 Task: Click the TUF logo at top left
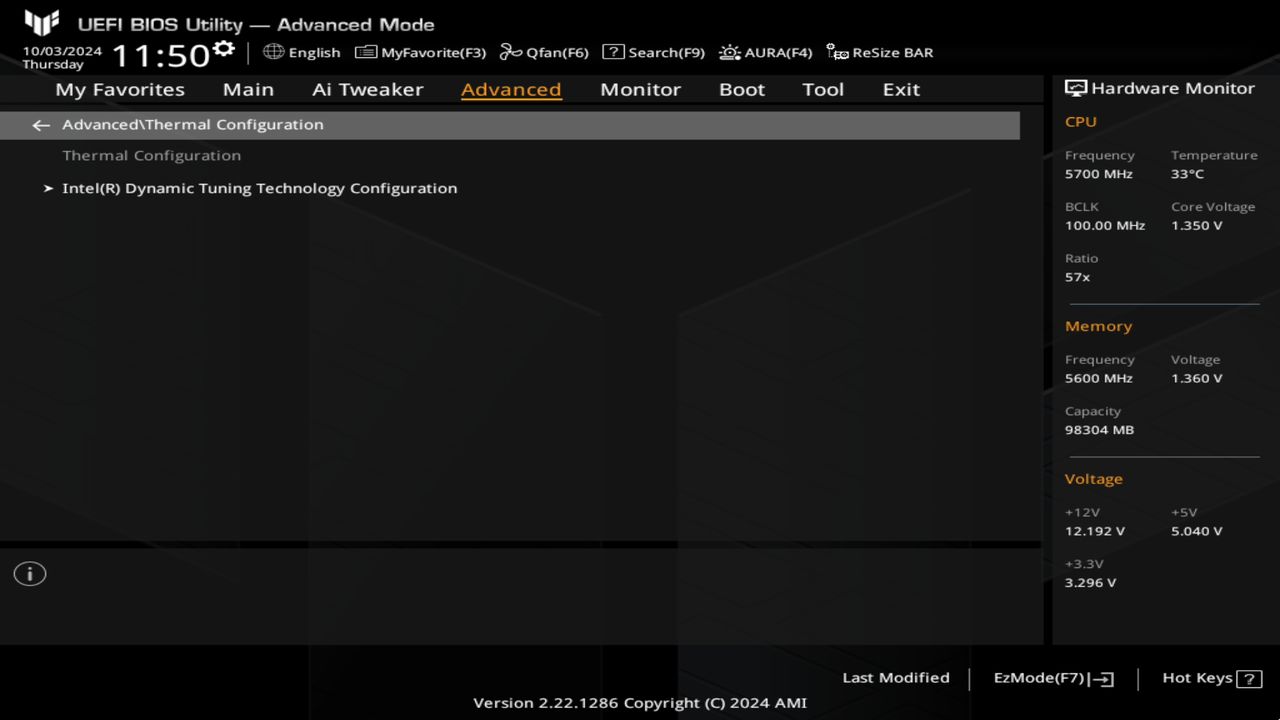pos(42,23)
